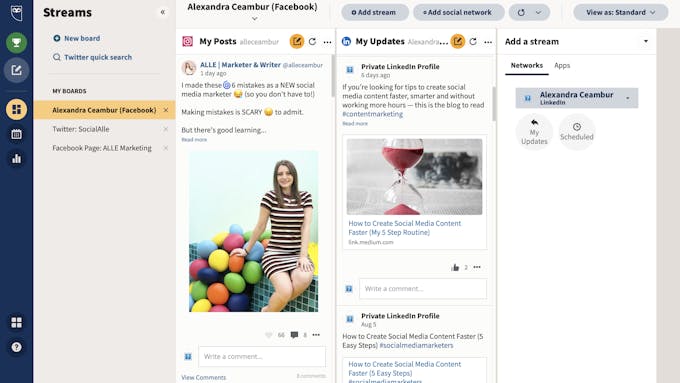Viewport: 680px width, 383px height.
Task: Expand the board title dropdown chevron
Action: 255,19
